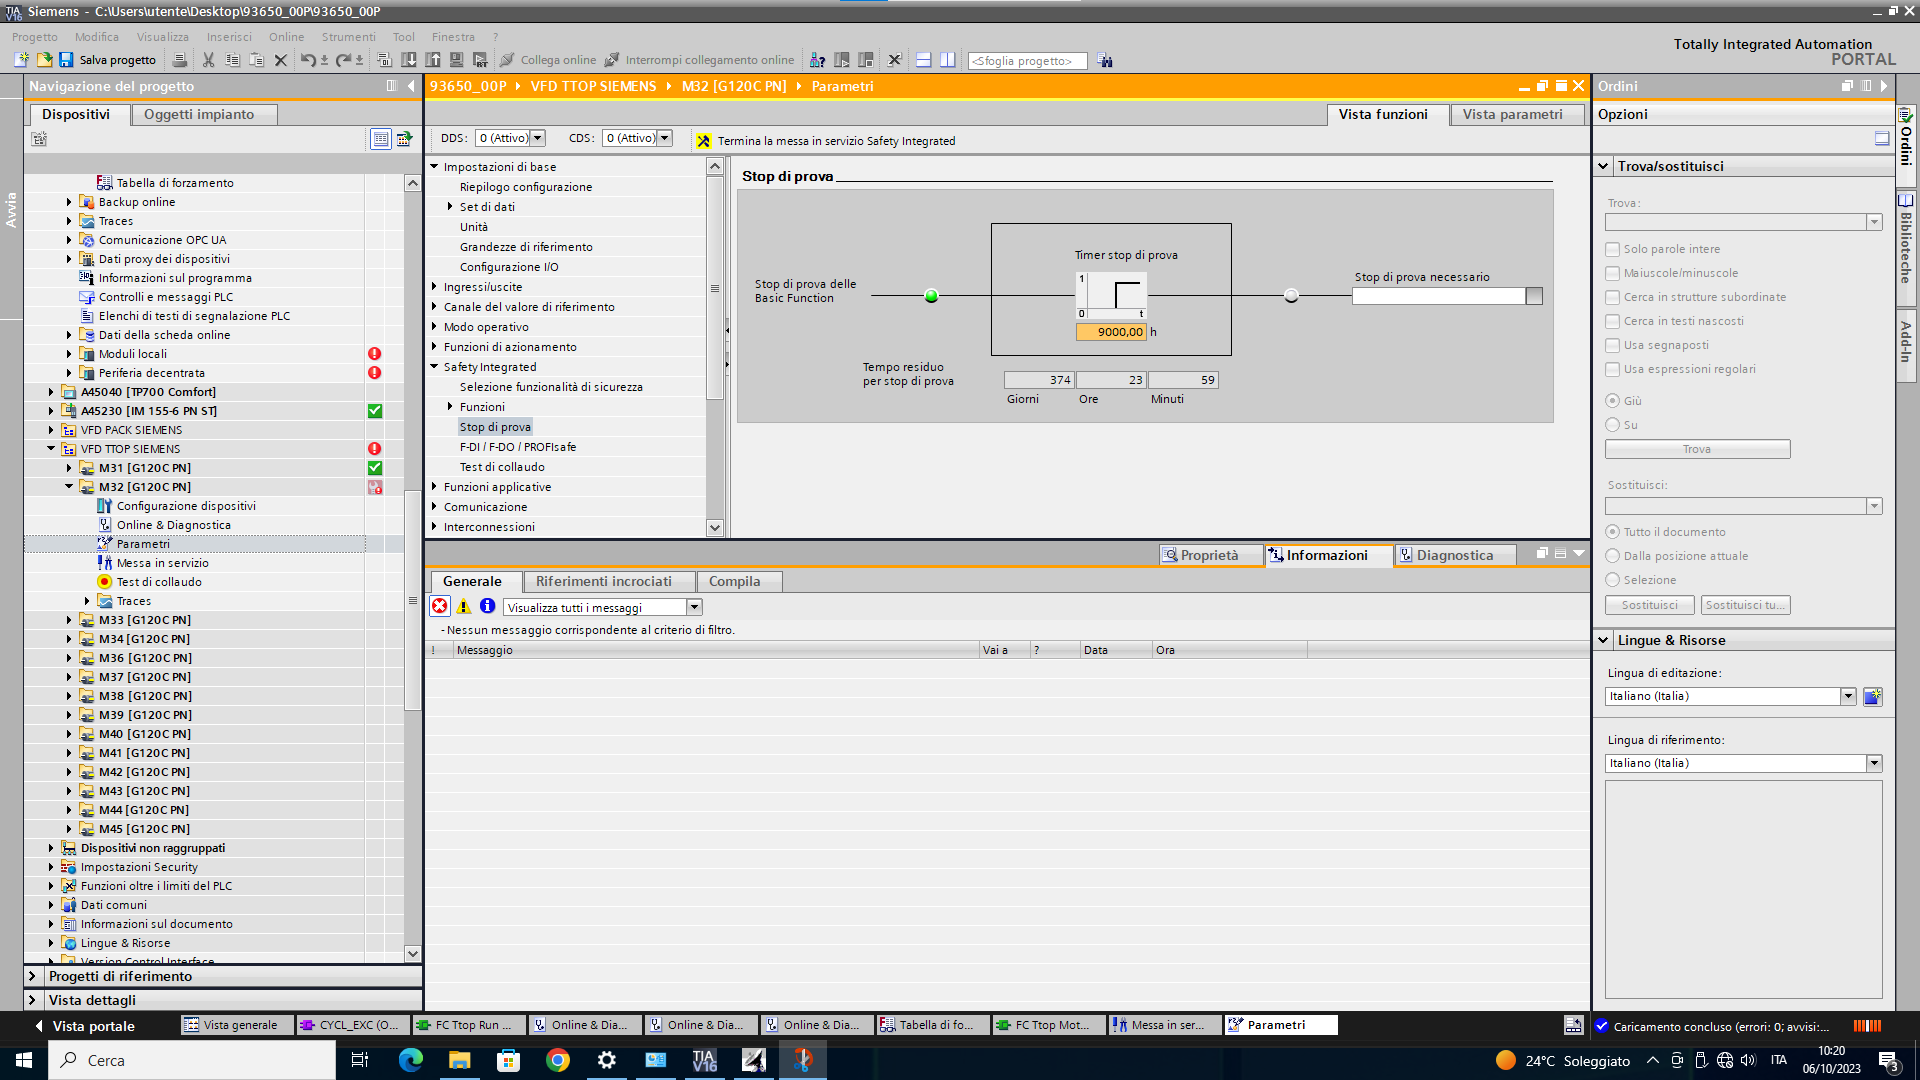
Task: Open TIA V16 icon in taskbar
Action: click(705, 1060)
